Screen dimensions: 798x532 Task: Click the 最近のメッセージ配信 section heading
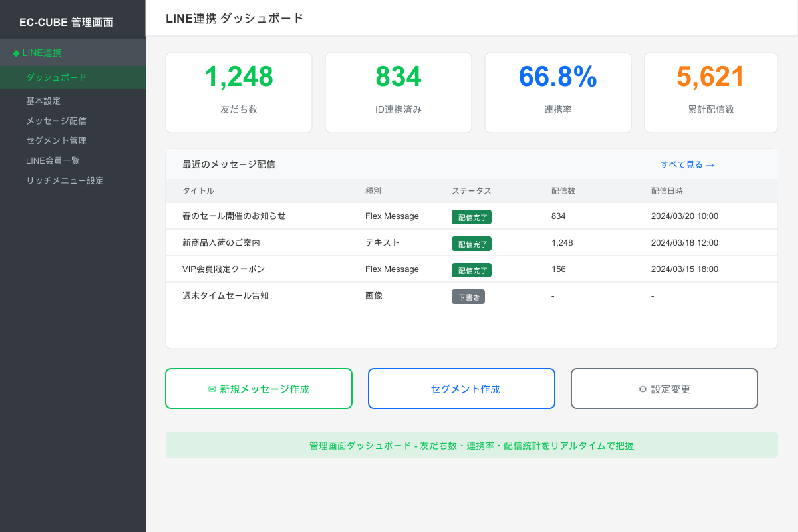tap(229, 164)
